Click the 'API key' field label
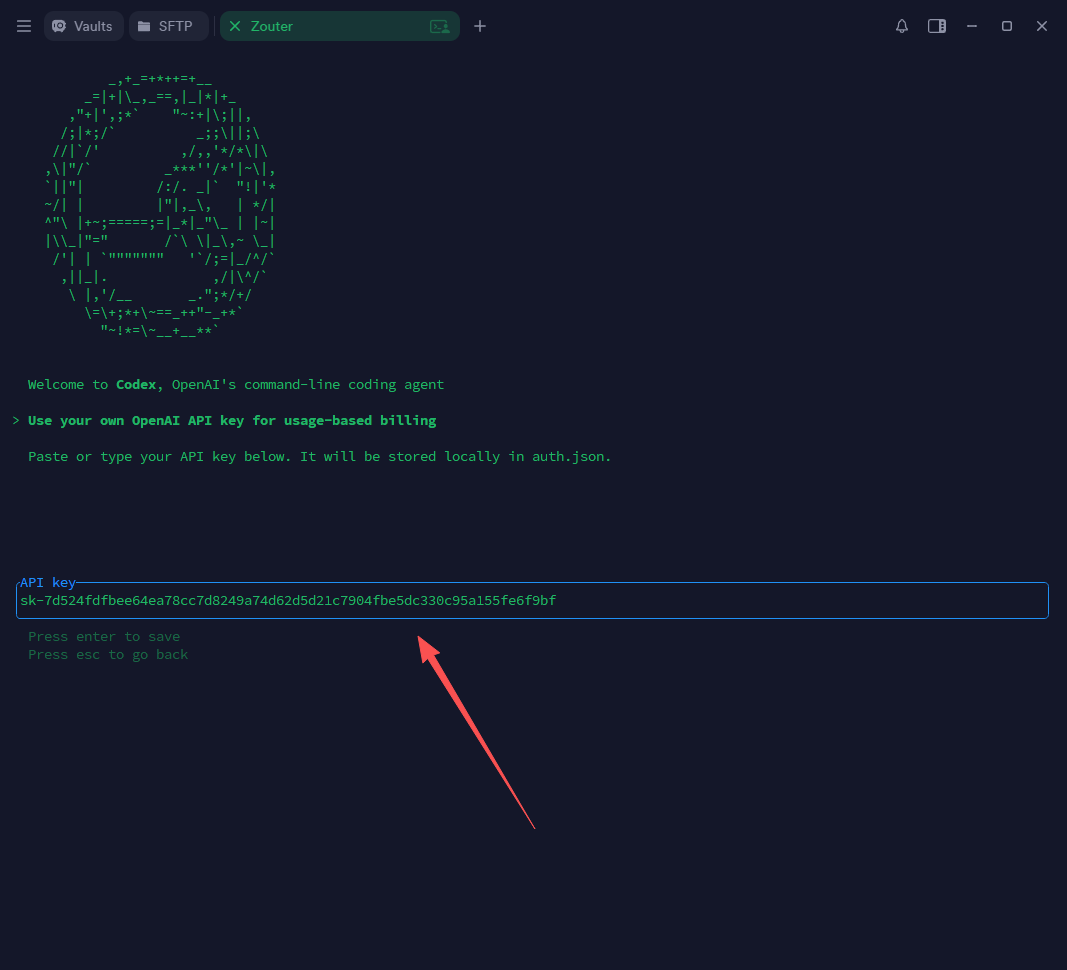Image resolution: width=1067 pixels, height=970 pixels. pyautogui.click(x=48, y=583)
